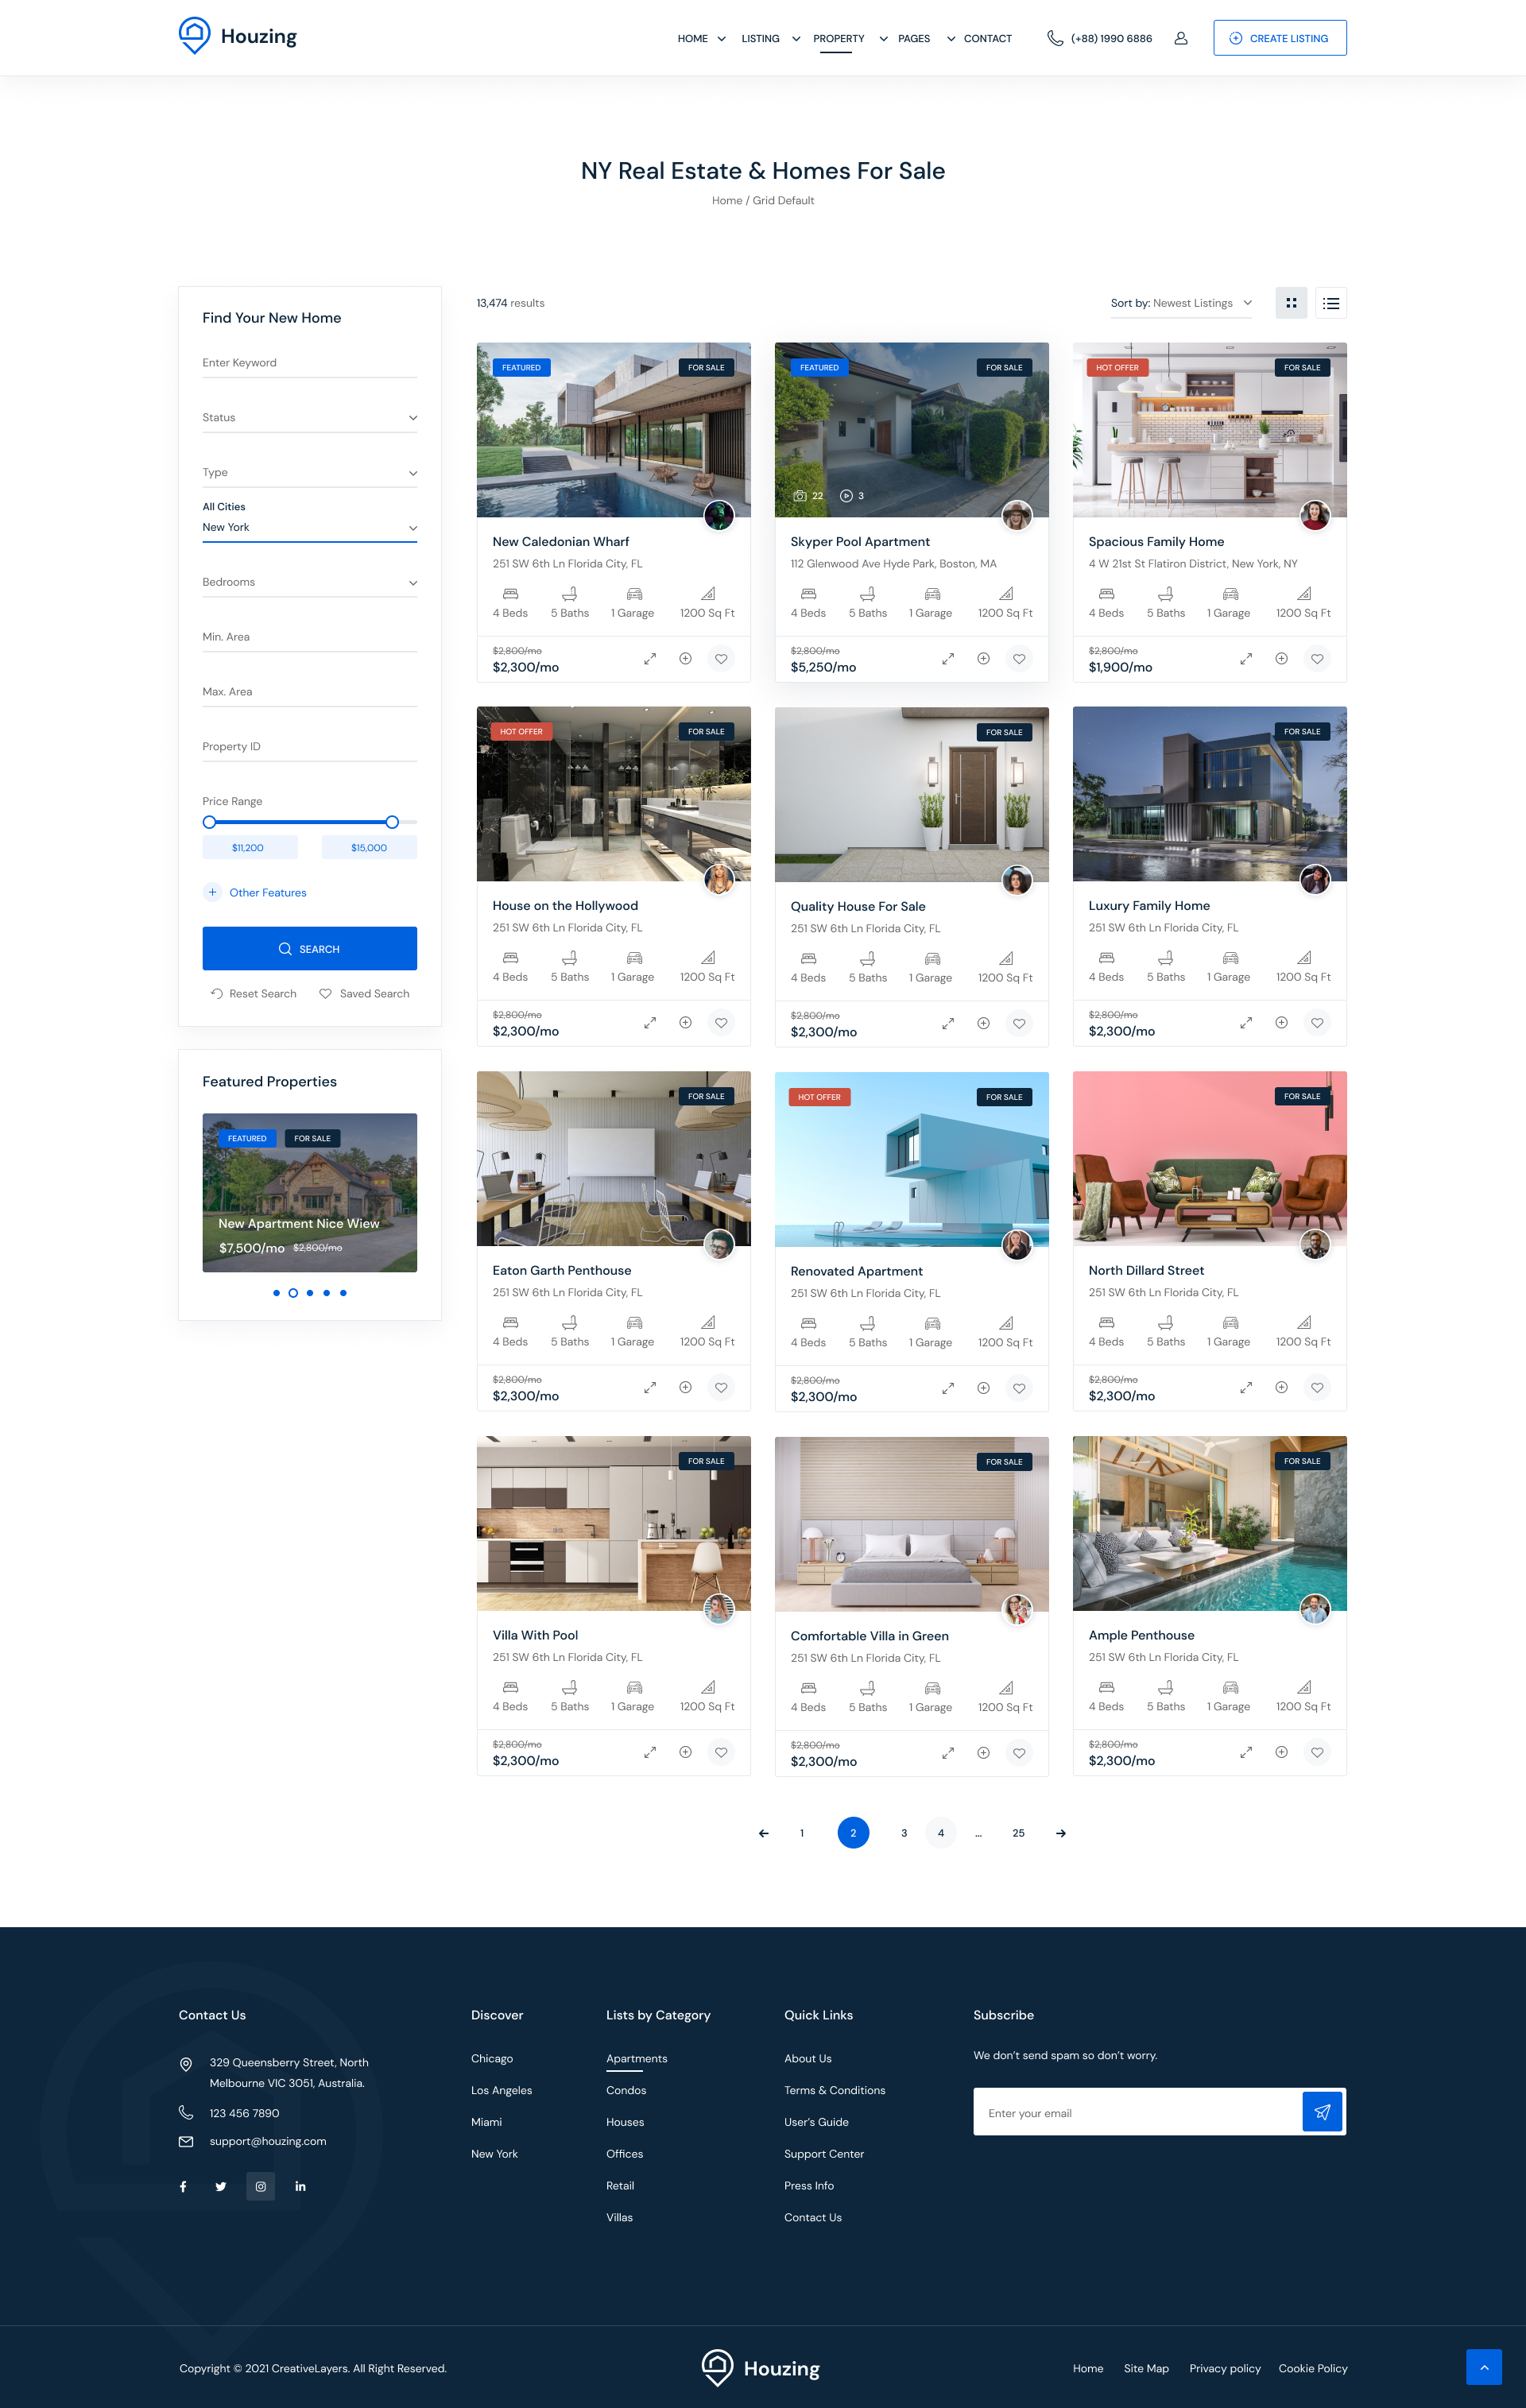The image size is (1526, 2408).
Task: Click the scroll-to-top arrow button
Action: tap(1483, 2366)
